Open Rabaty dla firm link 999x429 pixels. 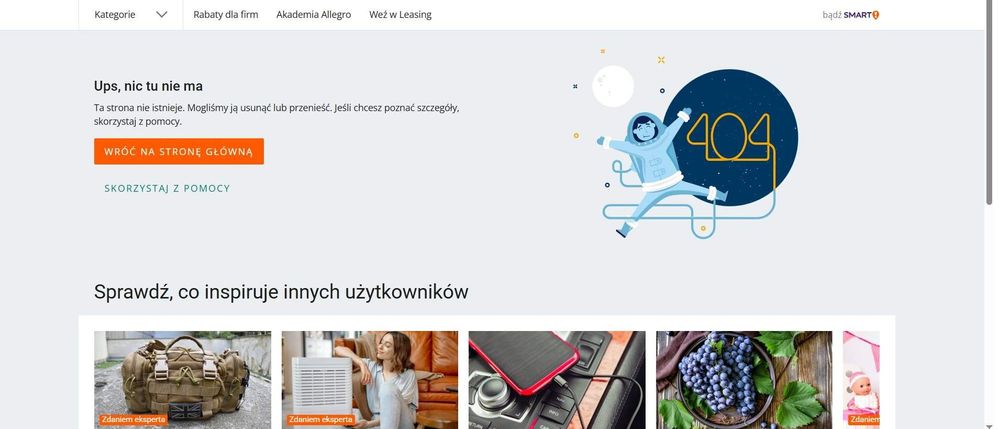(x=226, y=15)
